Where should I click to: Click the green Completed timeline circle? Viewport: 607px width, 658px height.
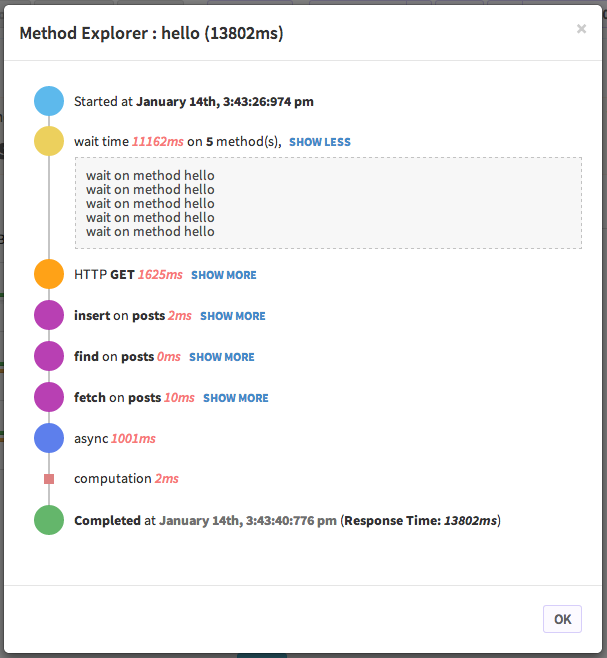pyautogui.click(x=49, y=520)
